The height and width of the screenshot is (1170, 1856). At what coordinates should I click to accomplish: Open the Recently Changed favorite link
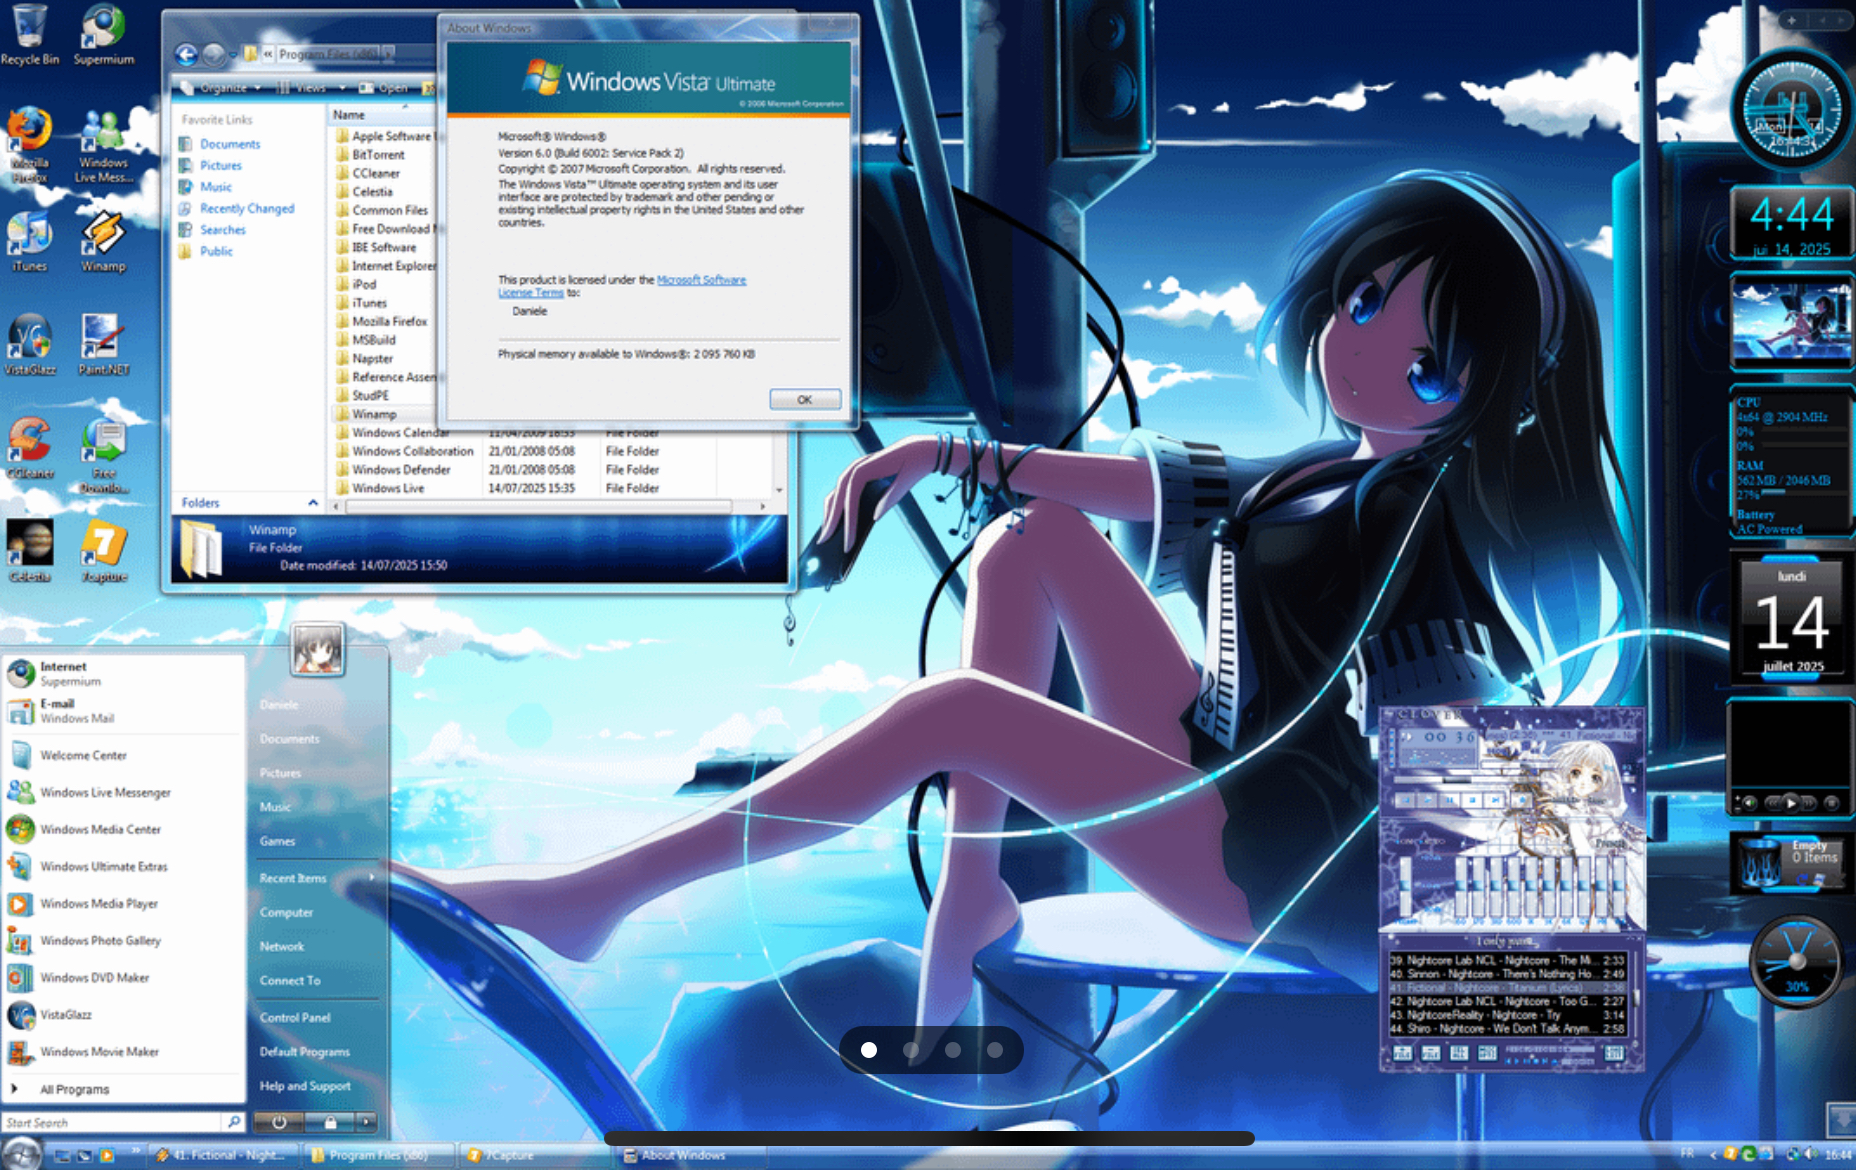point(247,208)
